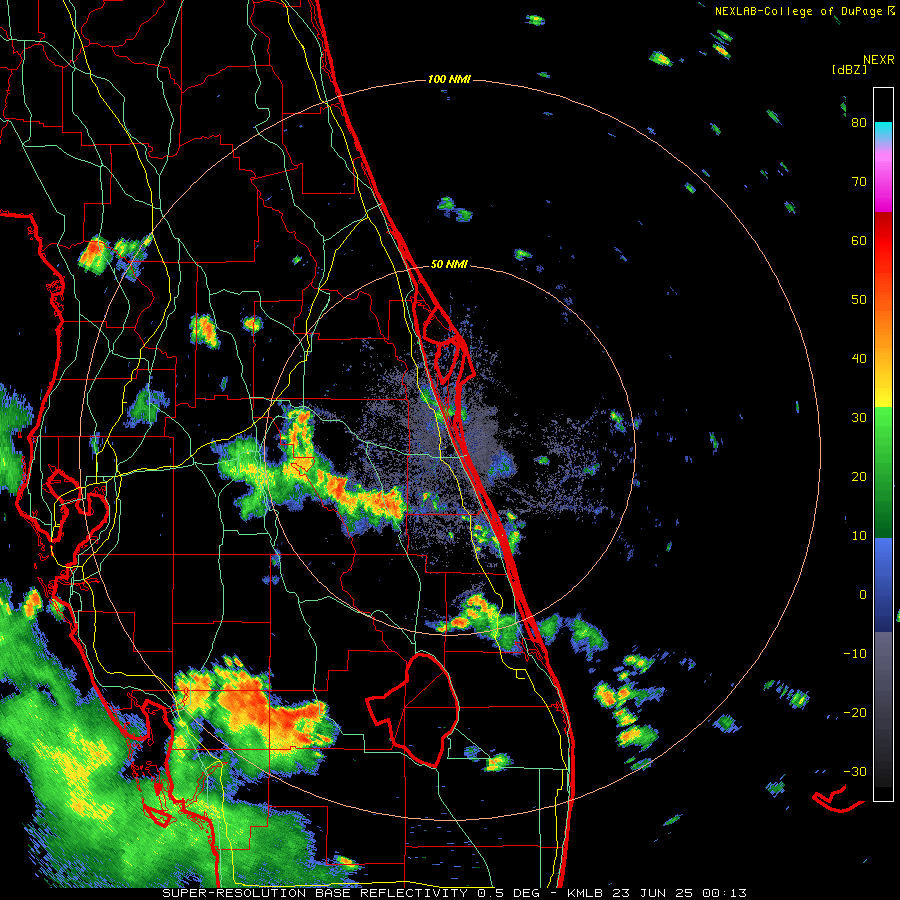Viewport: 900px width, 900px height.
Task: Click the 10 value on the dBZ scale
Action: pyautogui.click(x=859, y=536)
